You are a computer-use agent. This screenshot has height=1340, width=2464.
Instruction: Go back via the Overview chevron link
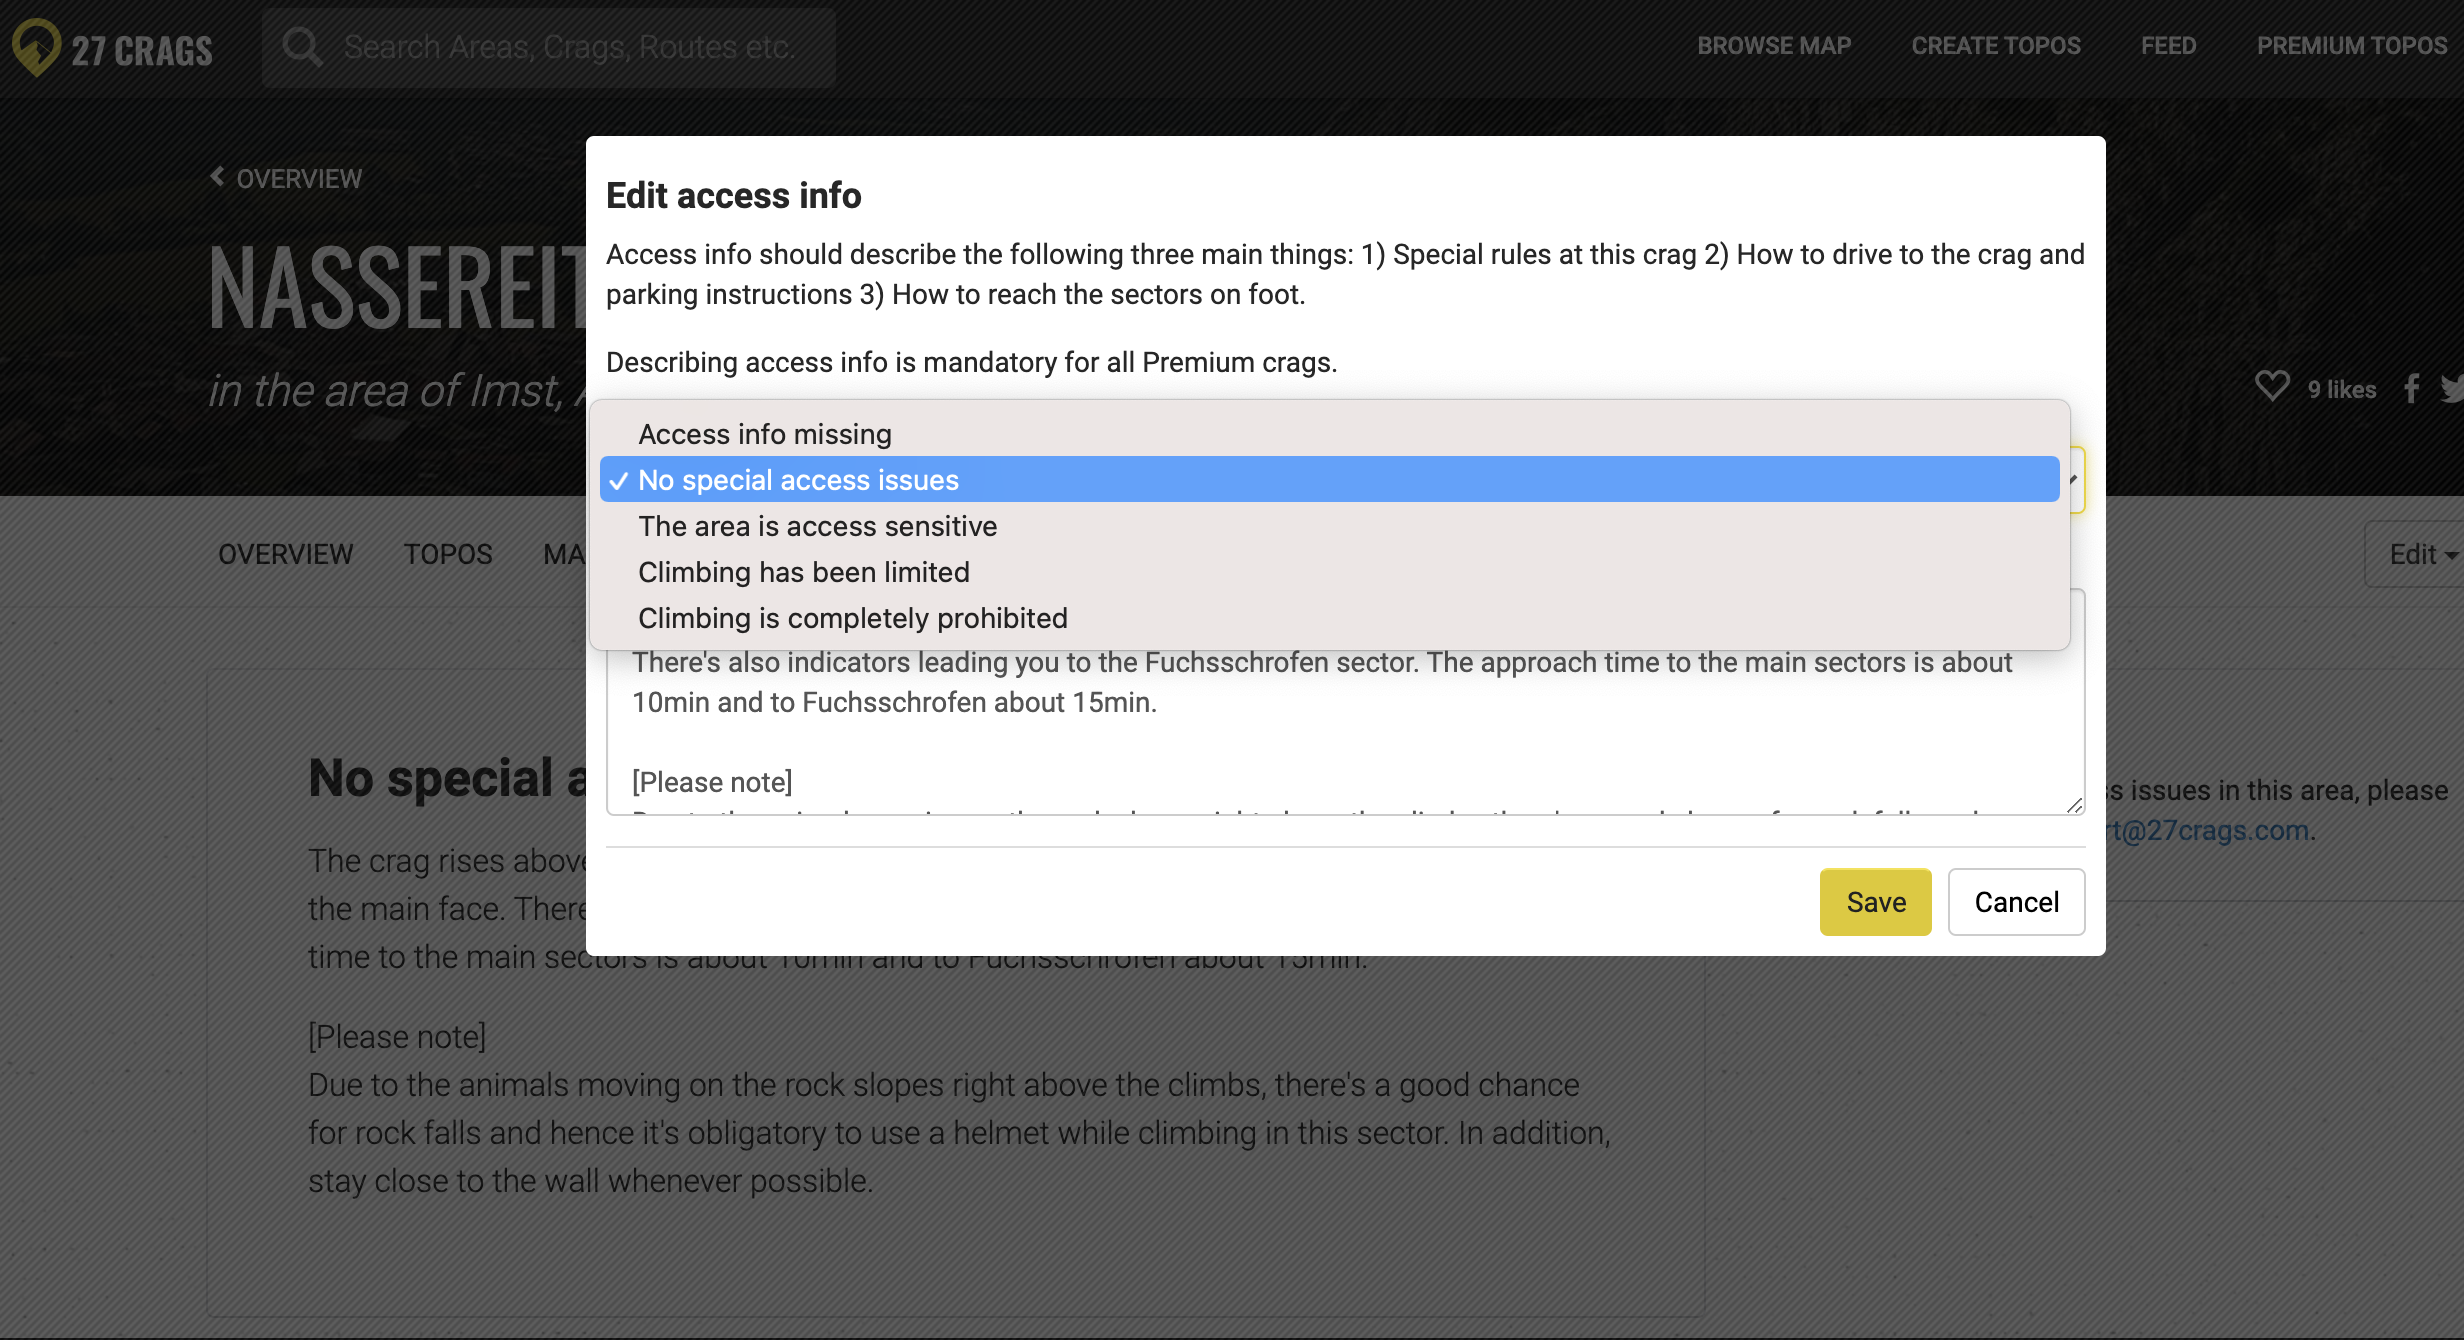[286, 178]
